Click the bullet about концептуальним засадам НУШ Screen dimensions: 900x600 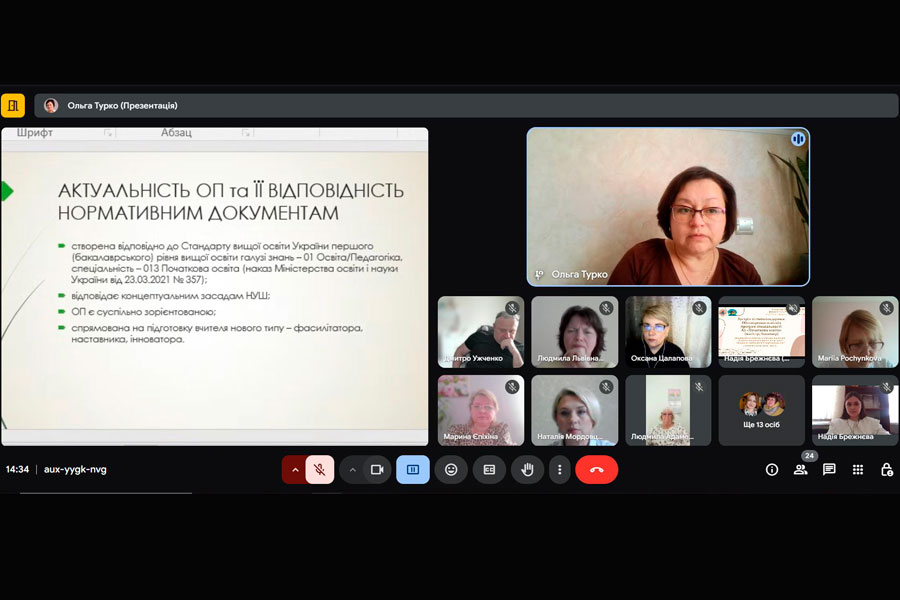[170, 296]
